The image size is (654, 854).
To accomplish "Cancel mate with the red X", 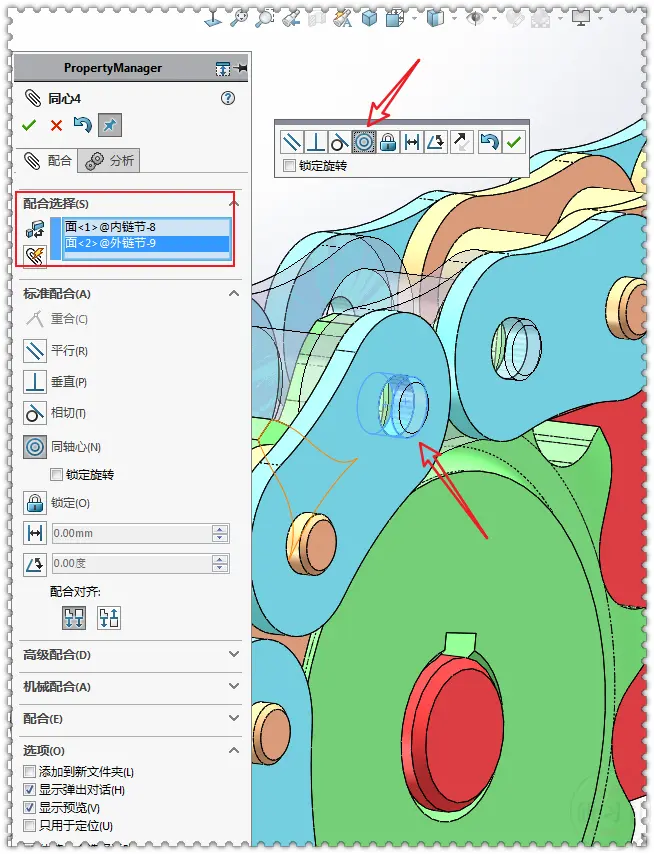I will coord(56,126).
